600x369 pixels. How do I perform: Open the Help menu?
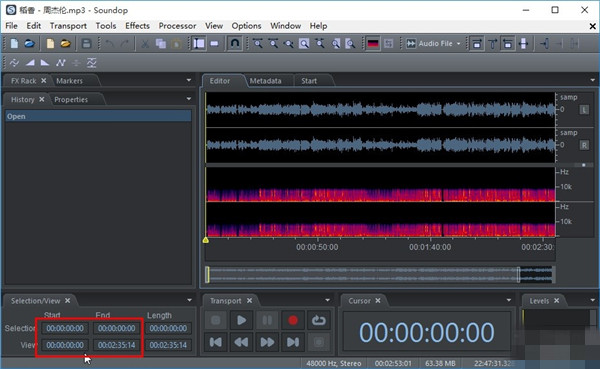(x=318, y=26)
